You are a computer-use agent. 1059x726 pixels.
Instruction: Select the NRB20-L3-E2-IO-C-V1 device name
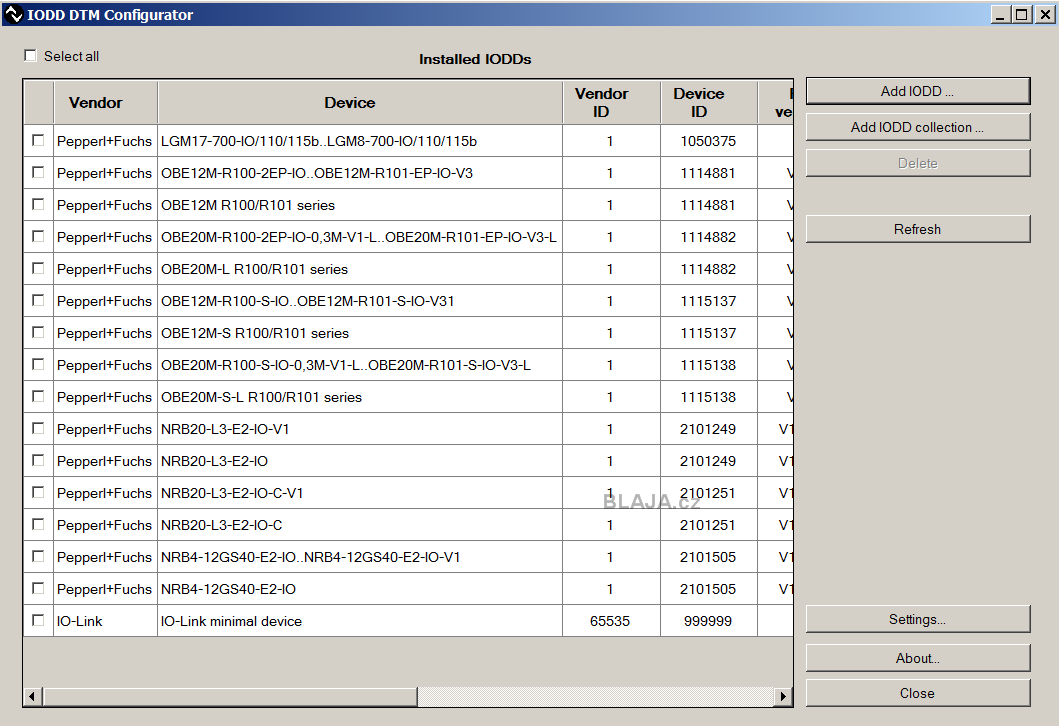pos(232,494)
